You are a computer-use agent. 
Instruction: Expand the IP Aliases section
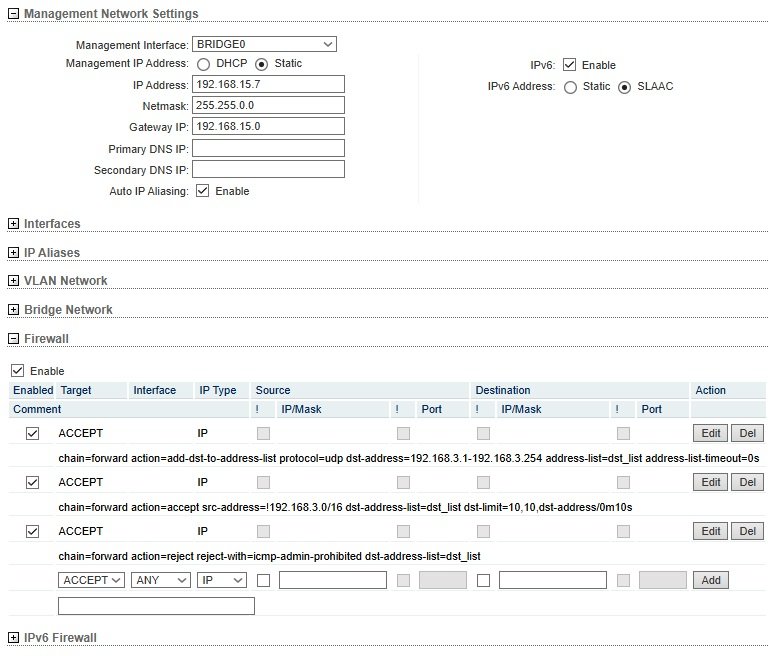13,253
